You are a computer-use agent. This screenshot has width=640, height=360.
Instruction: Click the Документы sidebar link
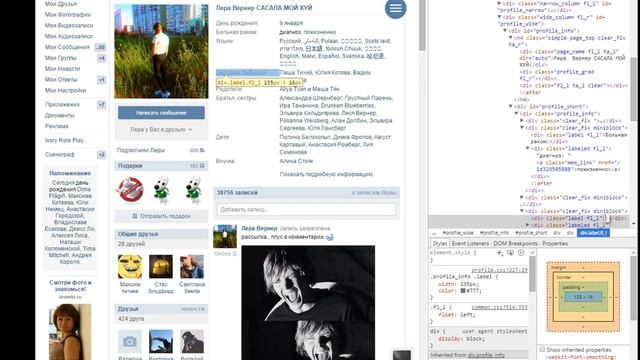[60, 116]
